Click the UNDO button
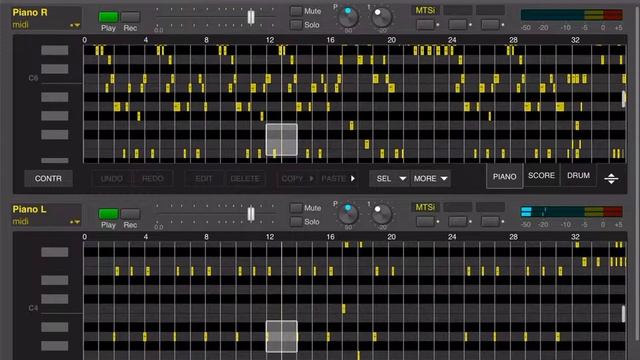 tap(111, 179)
